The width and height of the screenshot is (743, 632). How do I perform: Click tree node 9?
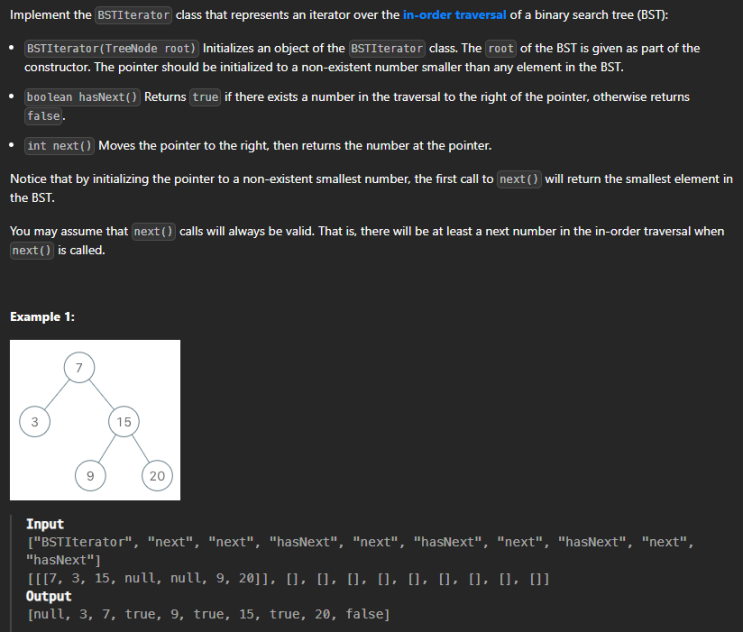coord(90,475)
